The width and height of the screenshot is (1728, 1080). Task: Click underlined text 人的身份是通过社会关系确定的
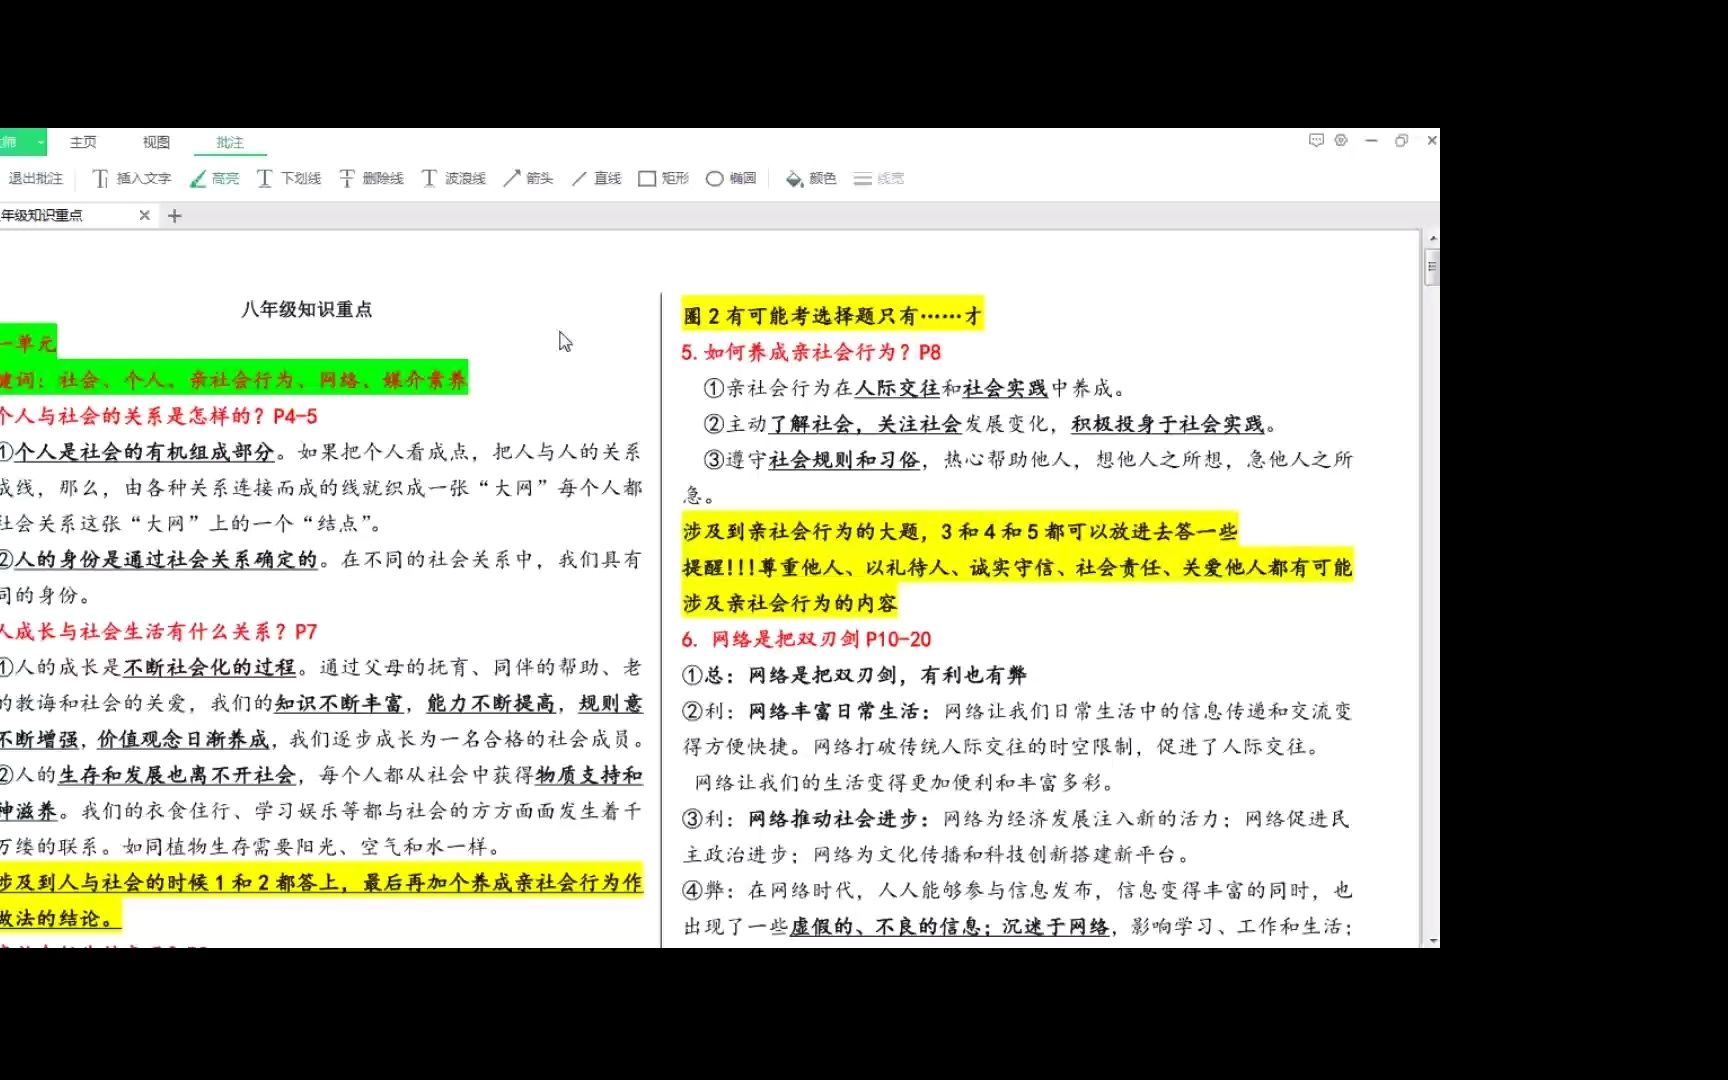point(167,560)
